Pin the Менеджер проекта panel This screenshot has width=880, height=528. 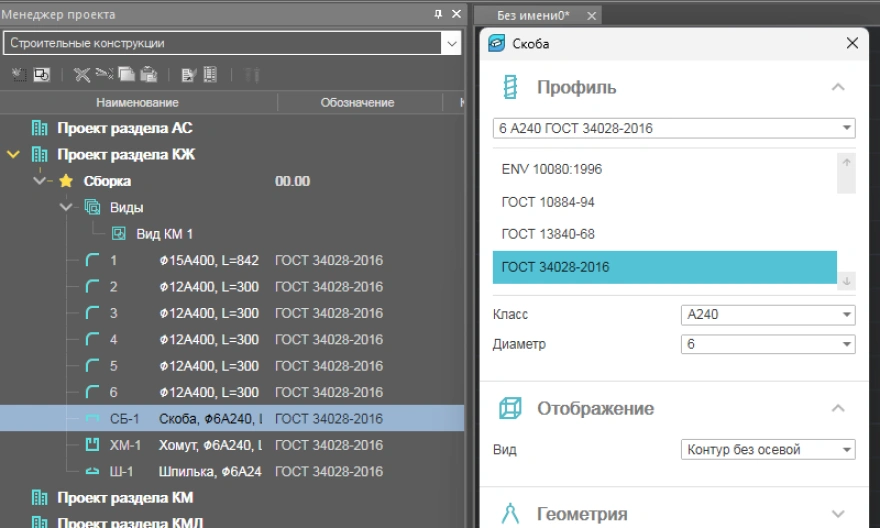click(437, 14)
